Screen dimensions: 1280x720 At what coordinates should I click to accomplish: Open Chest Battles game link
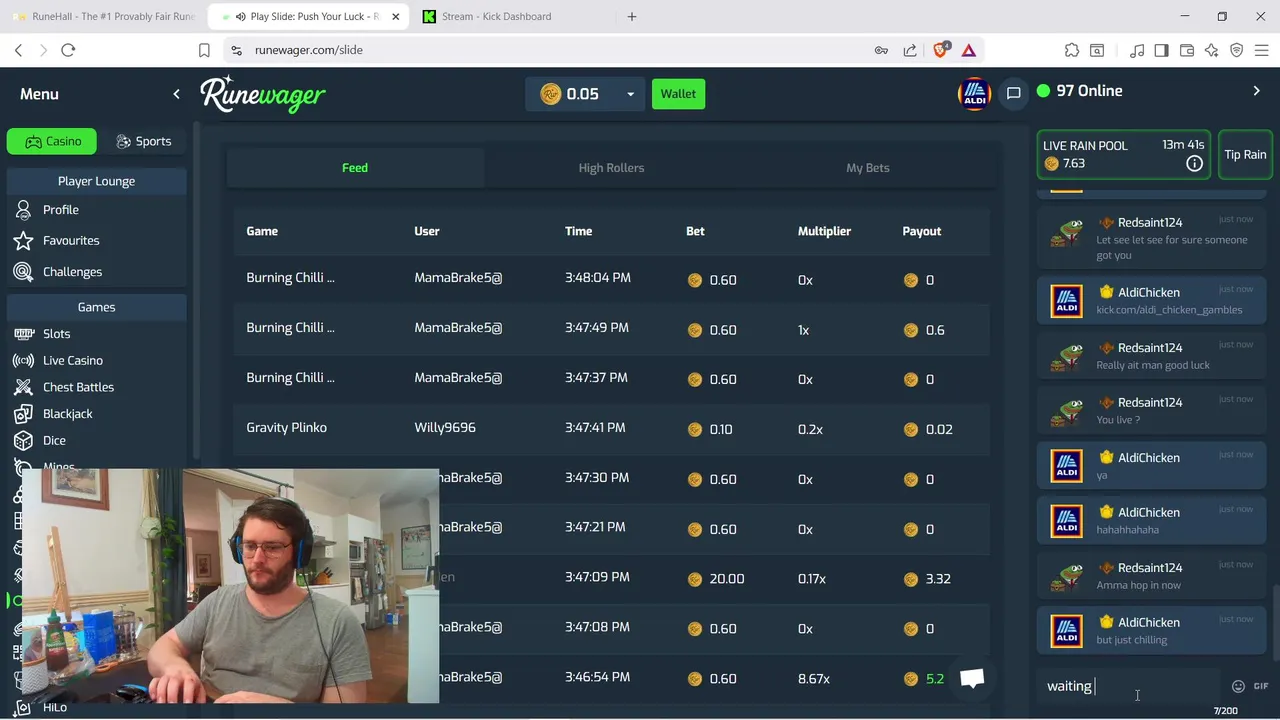pos(78,387)
